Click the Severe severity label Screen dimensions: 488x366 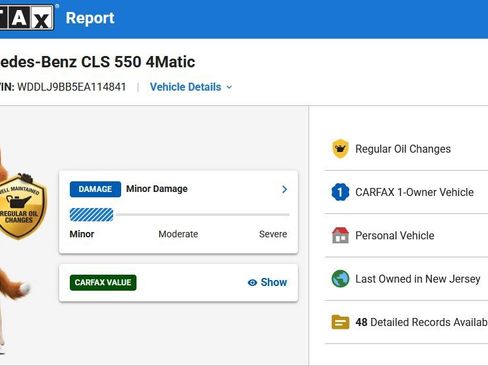273,234
